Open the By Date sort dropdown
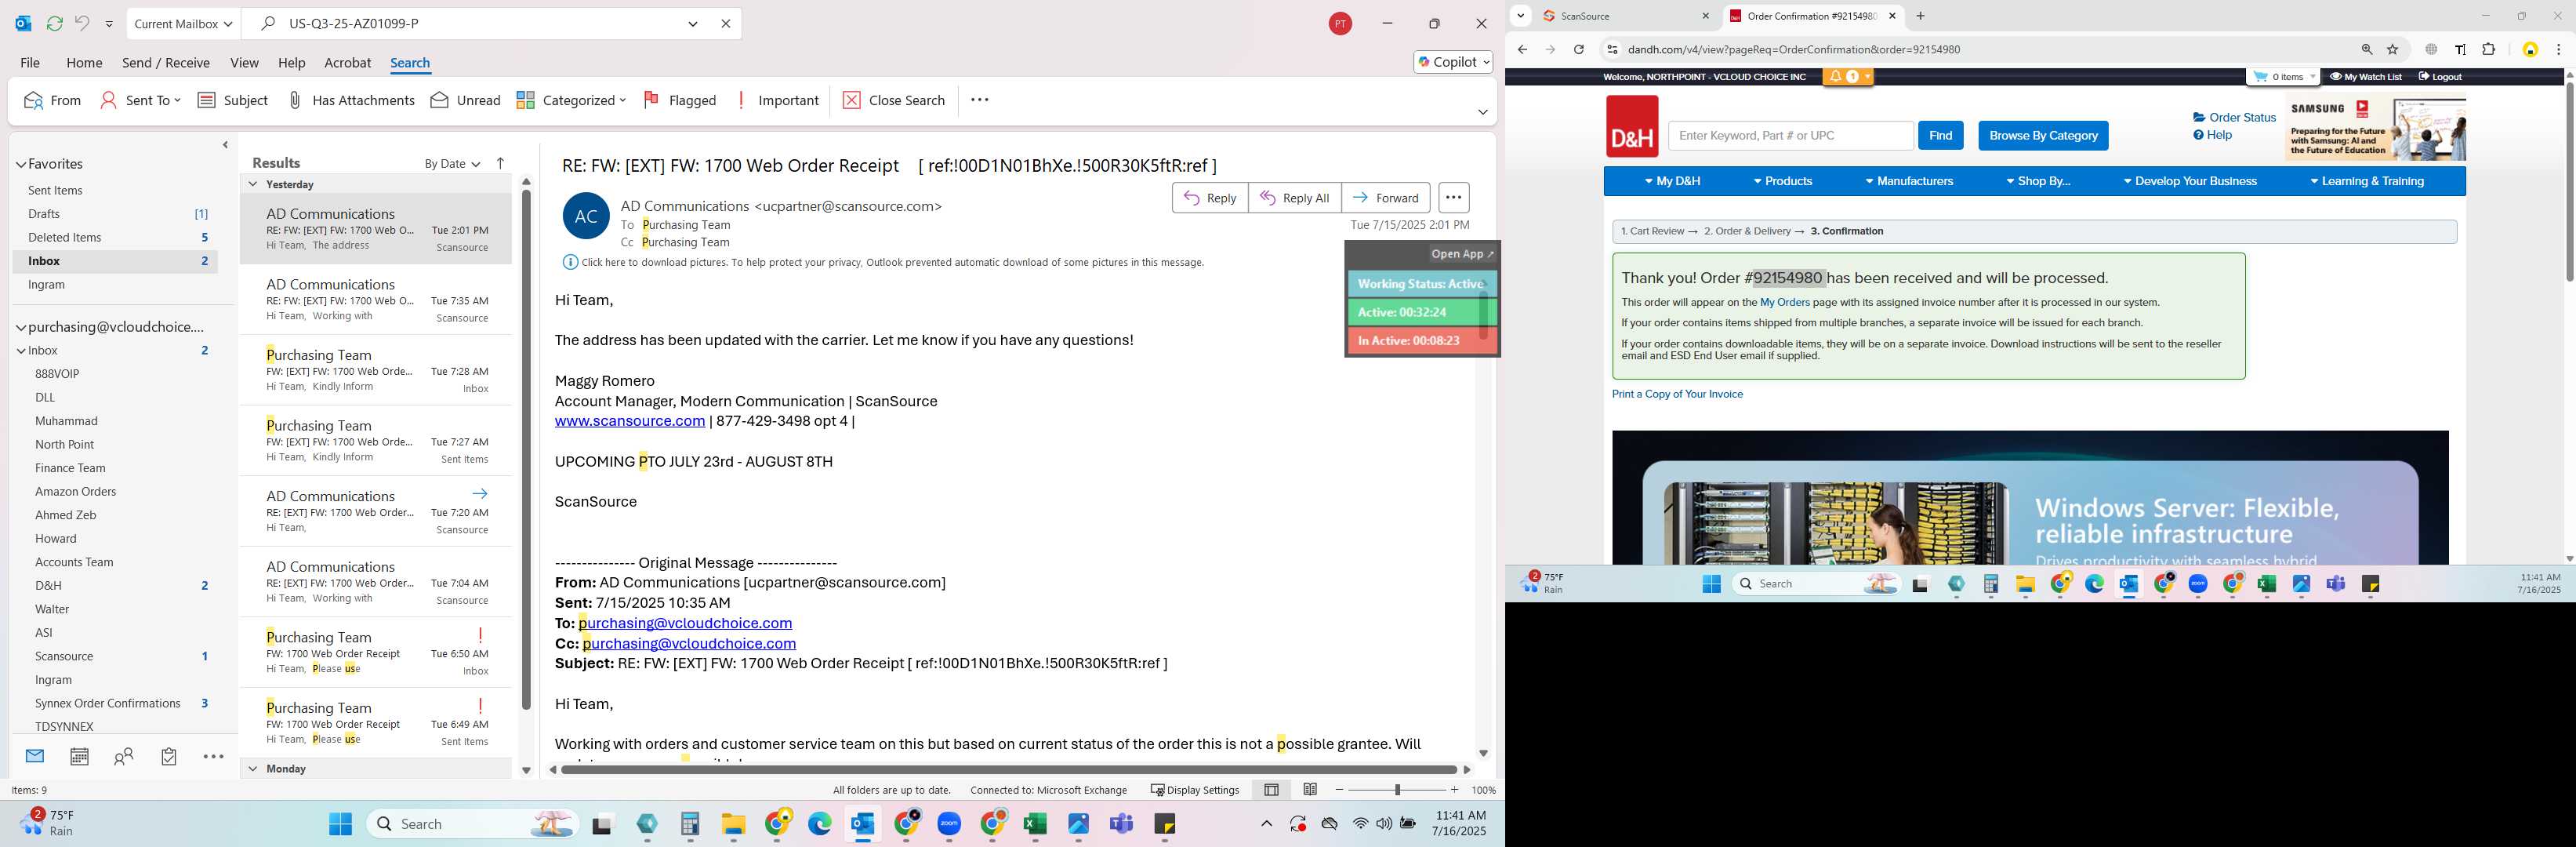 coord(452,164)
